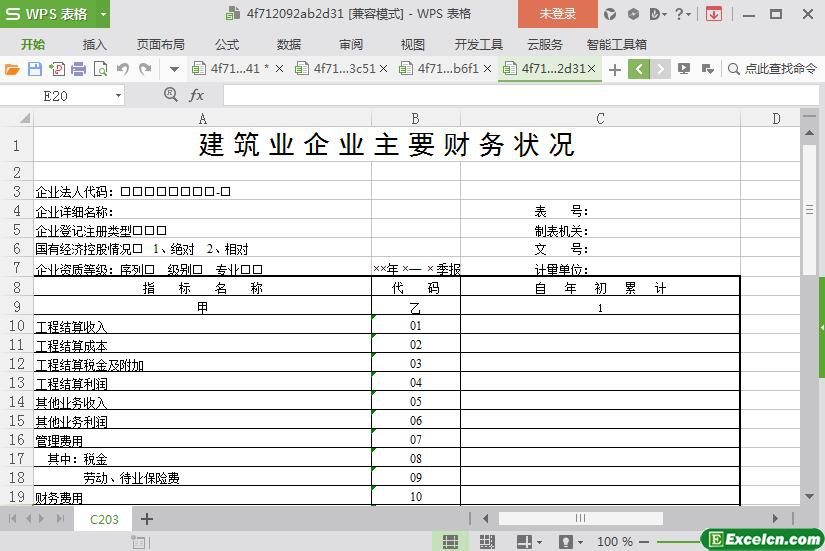Switch to the 开始 ribbon tab

[33, 45]
